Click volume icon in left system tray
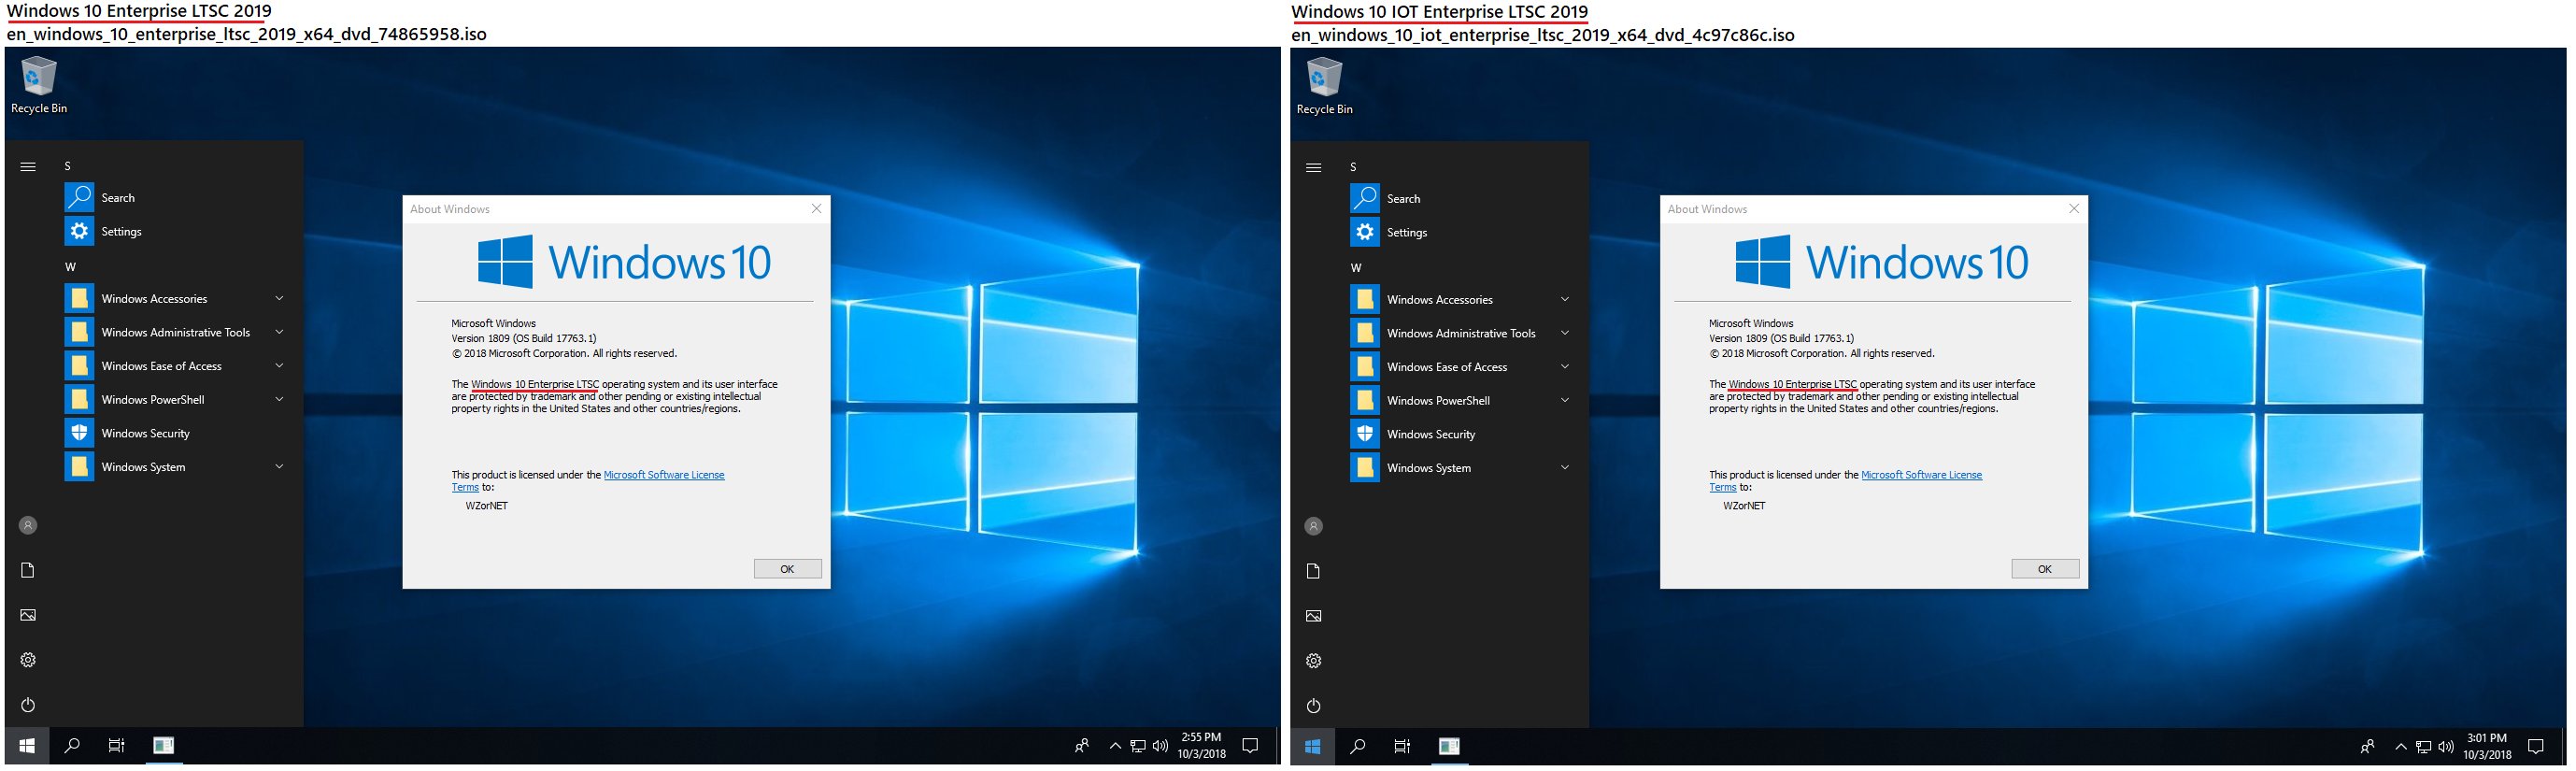2576x771 pixels. [1160, 746]
